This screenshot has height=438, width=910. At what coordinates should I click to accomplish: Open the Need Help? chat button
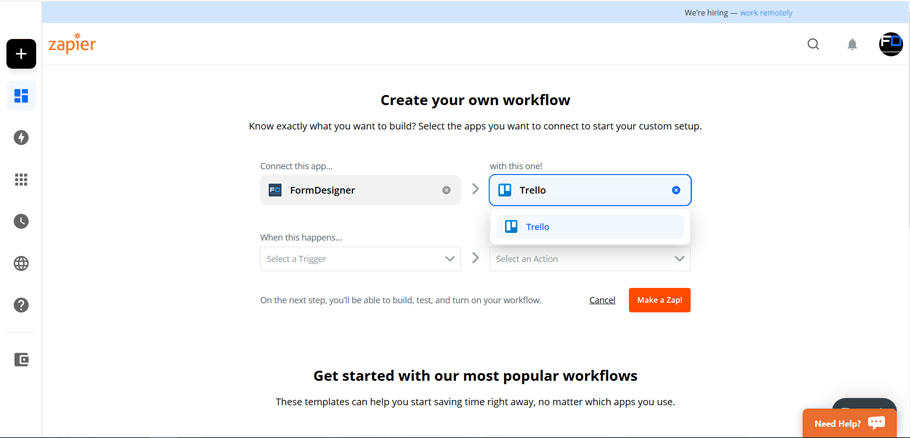(x=849, y=423)
